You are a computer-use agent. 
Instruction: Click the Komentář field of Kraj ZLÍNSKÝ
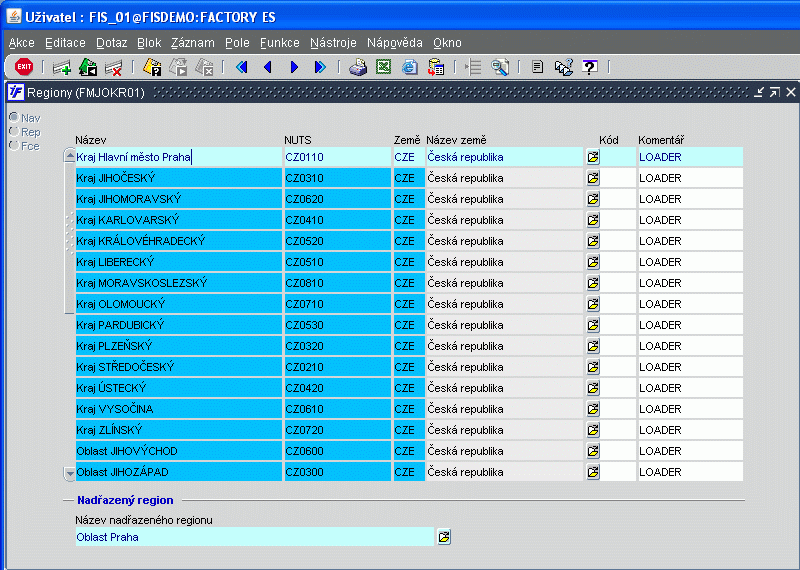click(689, 430)
